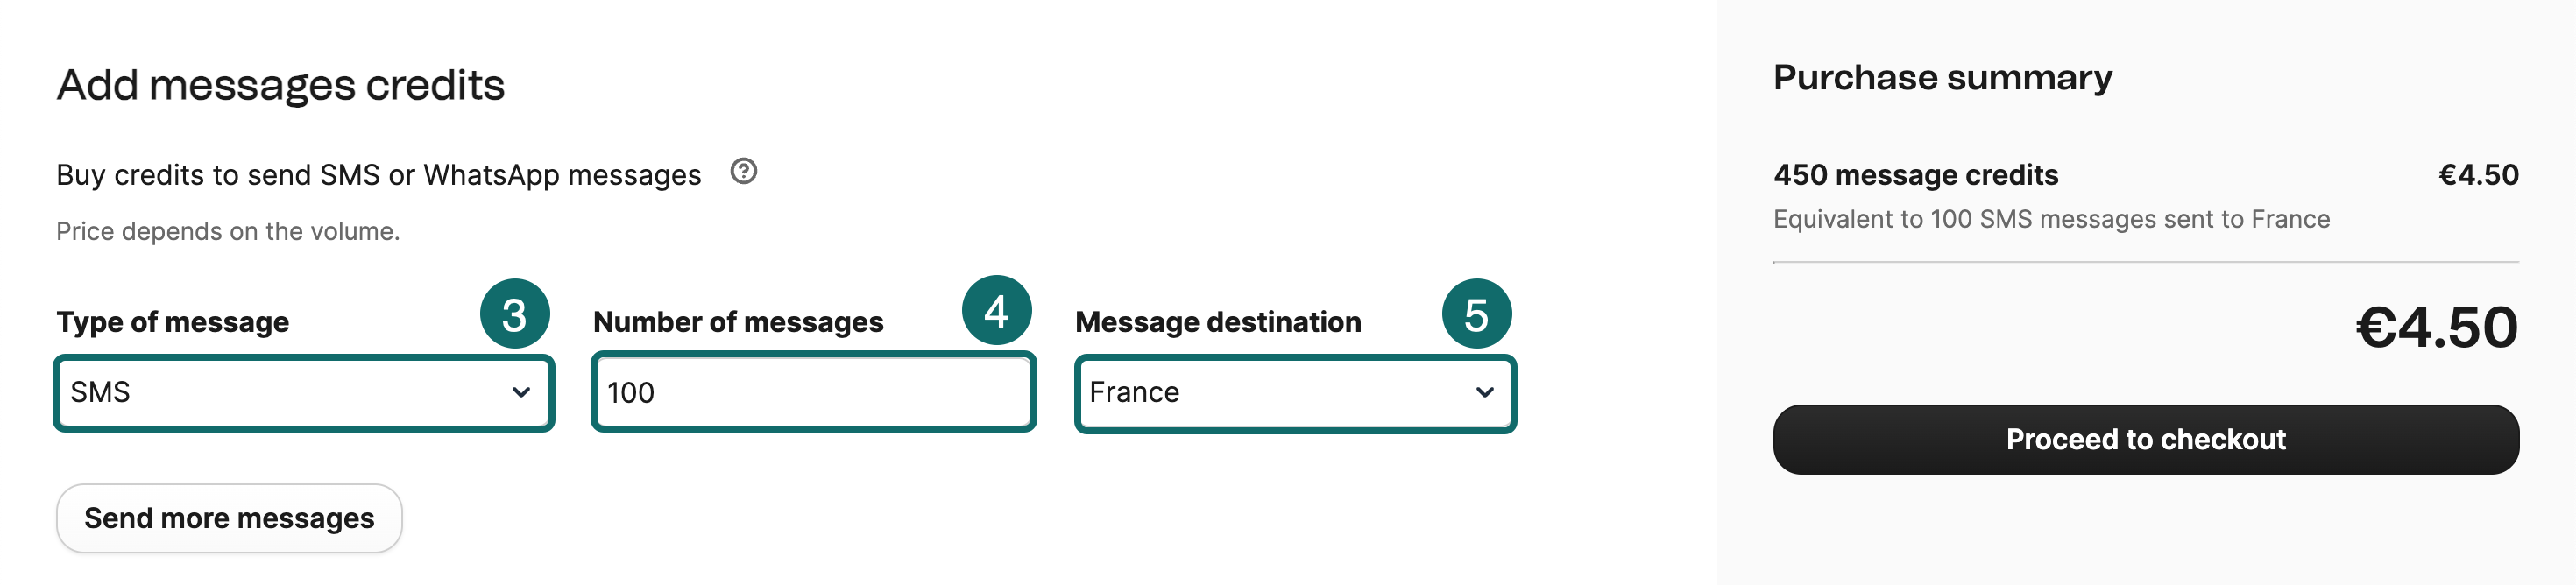Click the number 4 step badge

tap(996, 311)
